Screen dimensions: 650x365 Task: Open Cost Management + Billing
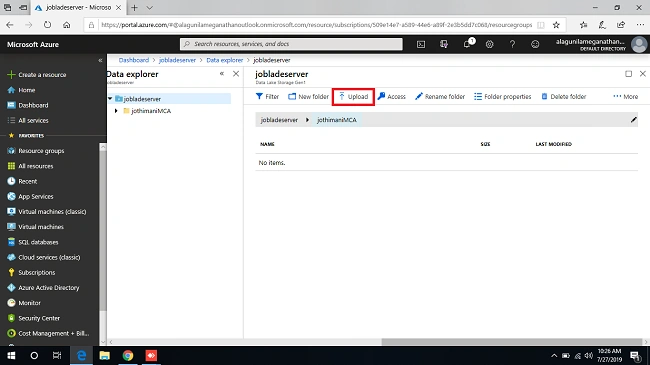click(48, 333)
